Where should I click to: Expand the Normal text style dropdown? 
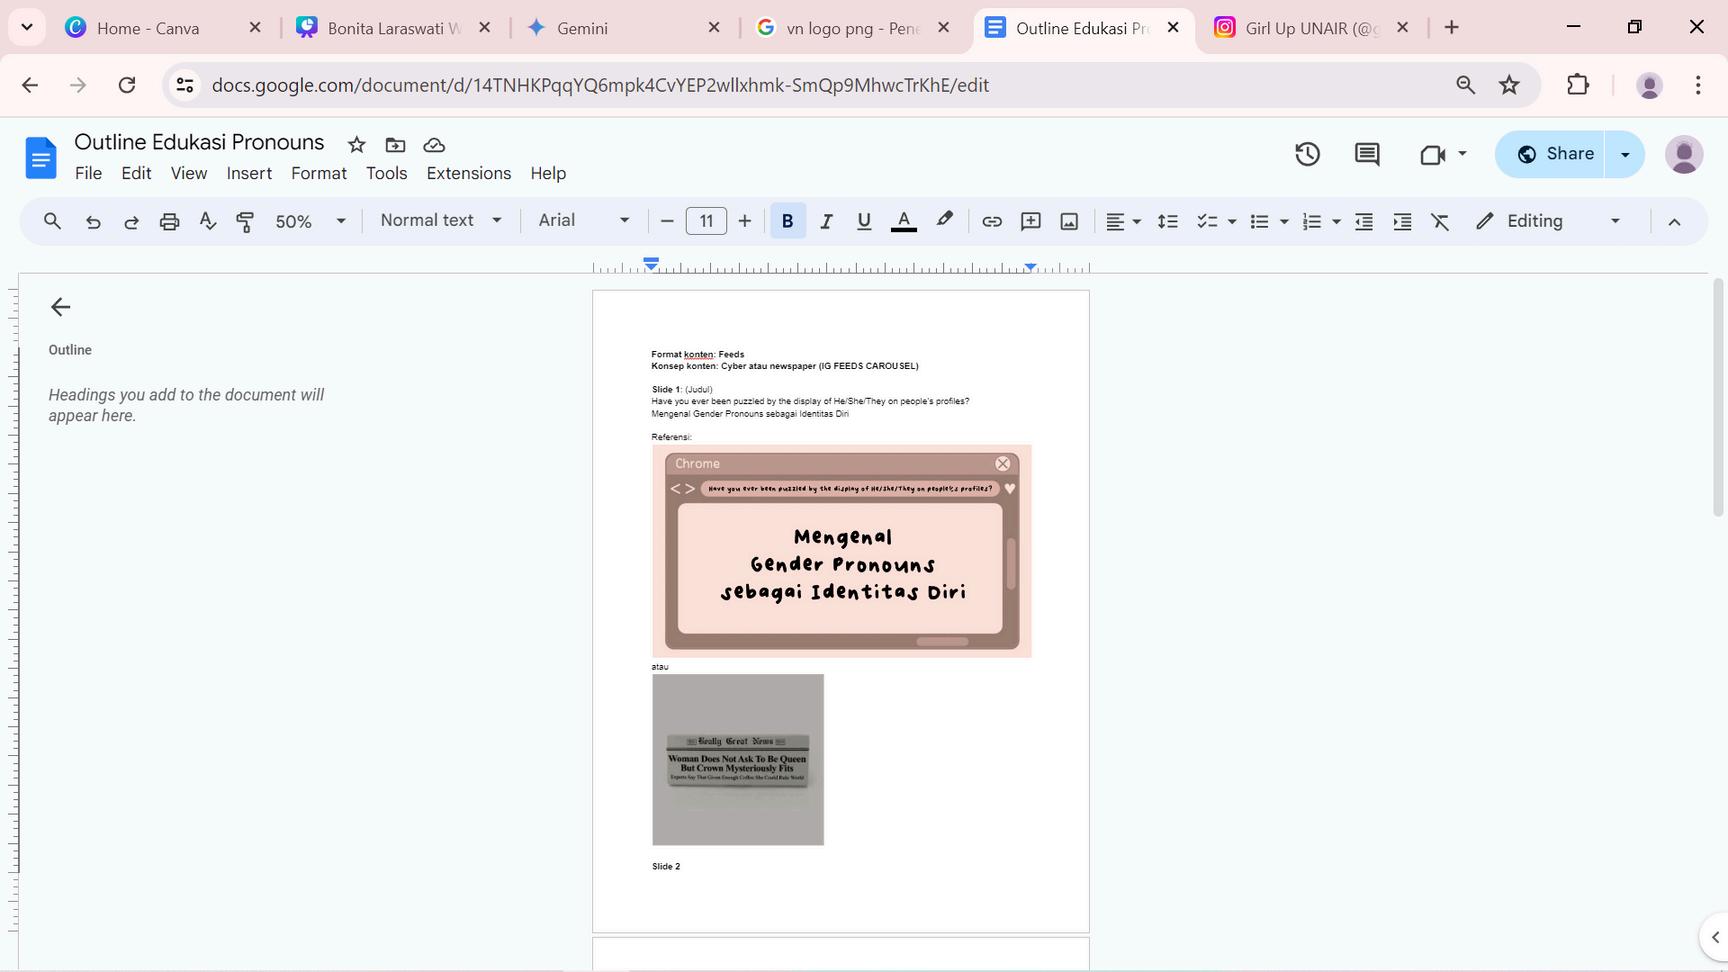point(440,221)
